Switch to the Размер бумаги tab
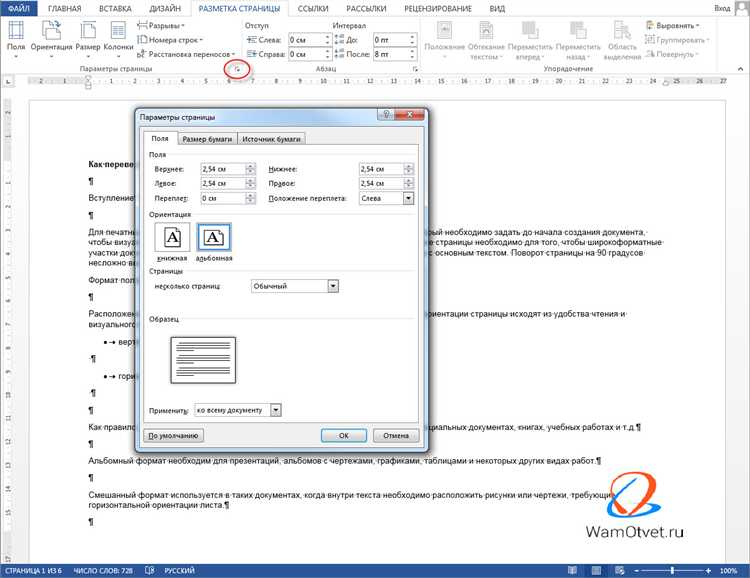This screenshot has height=578, width=750. coord(207,139)
